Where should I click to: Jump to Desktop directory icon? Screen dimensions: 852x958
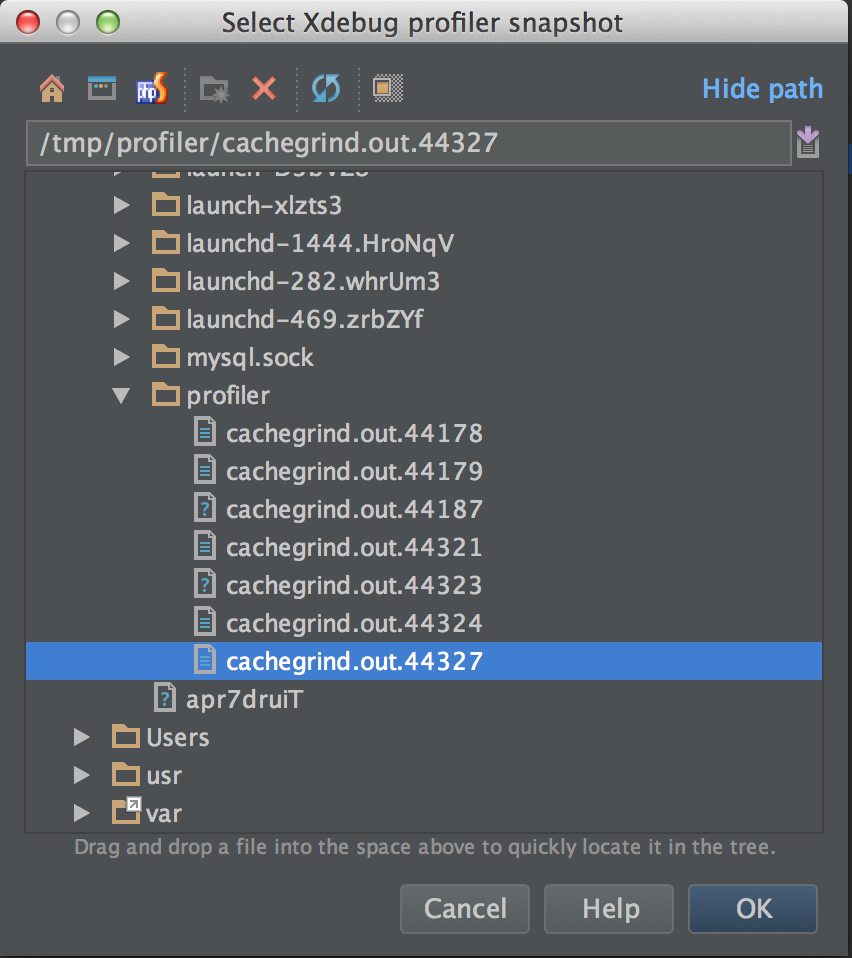pyautogui.click(x=101, y=89)
